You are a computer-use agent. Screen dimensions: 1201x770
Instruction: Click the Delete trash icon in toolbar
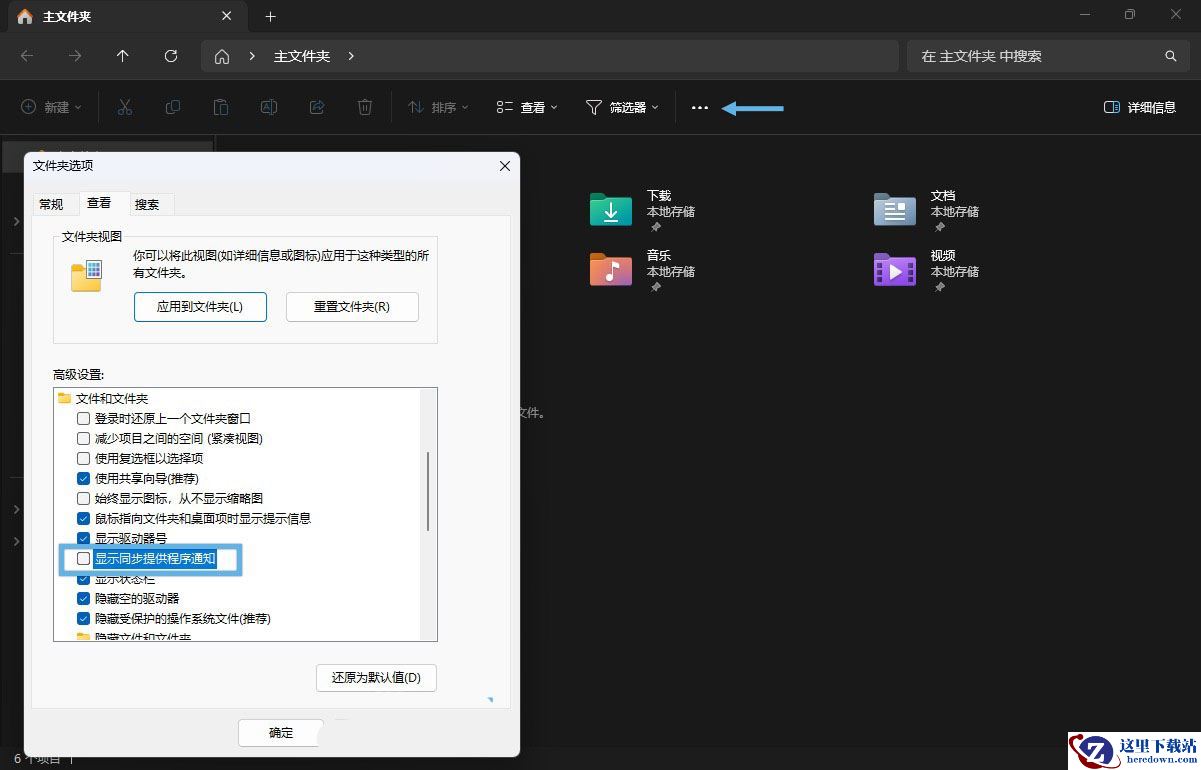pyautogui.click(x=366, y=107)
